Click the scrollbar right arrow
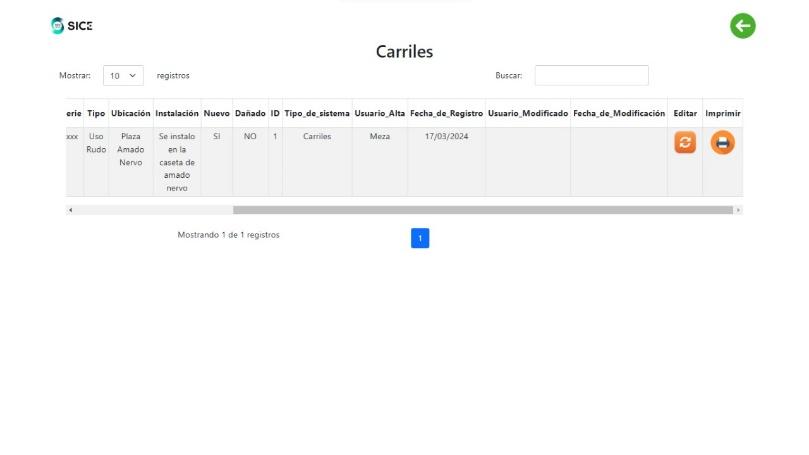Image resolution: width=809 pixels, height=455 pixels. click(738, 210)
